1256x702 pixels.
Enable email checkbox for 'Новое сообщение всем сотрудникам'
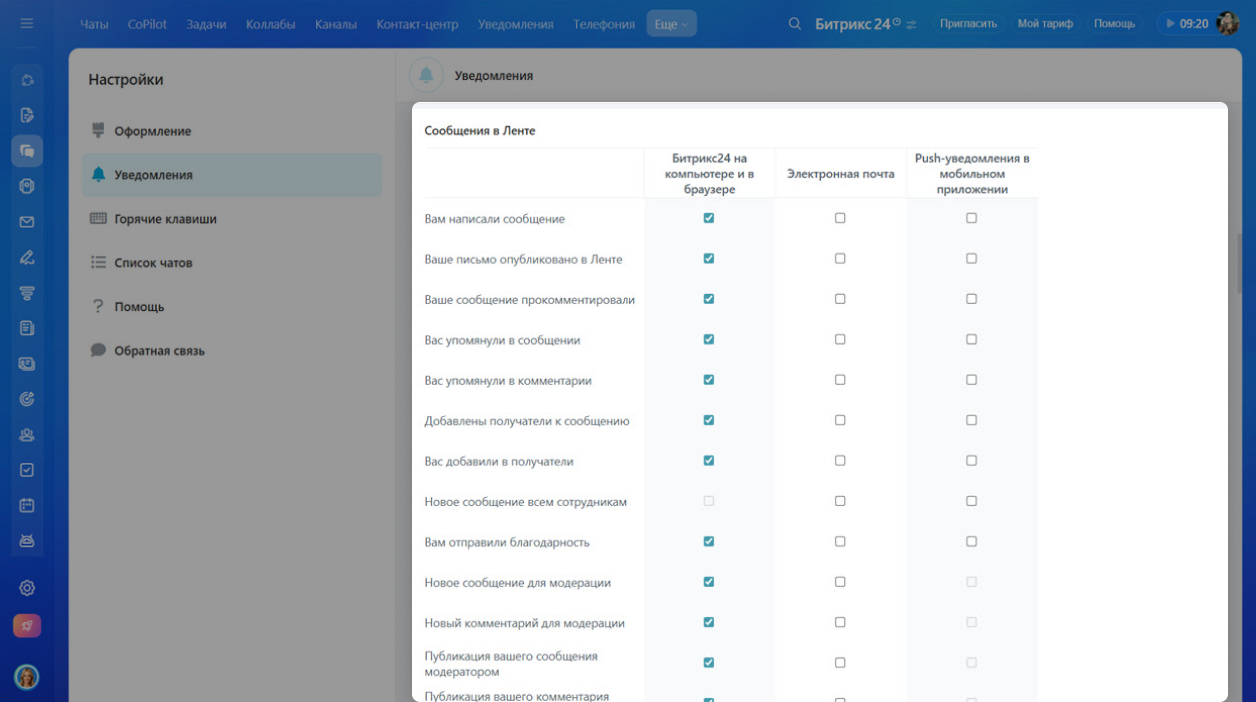840,501
